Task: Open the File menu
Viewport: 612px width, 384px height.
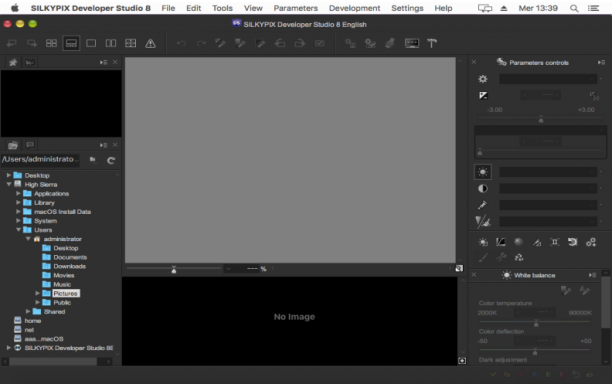Action: [x=168, y=8]
